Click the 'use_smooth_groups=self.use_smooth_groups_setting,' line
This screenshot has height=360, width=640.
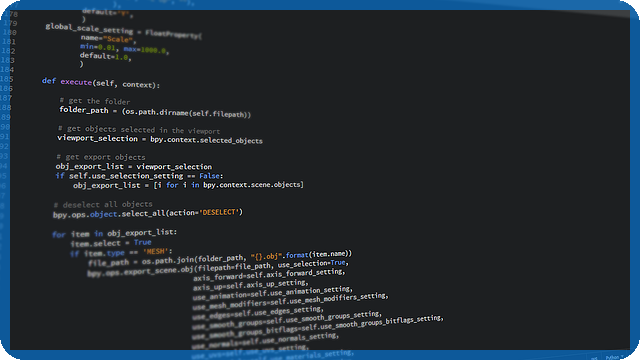(x=287, y=320)
